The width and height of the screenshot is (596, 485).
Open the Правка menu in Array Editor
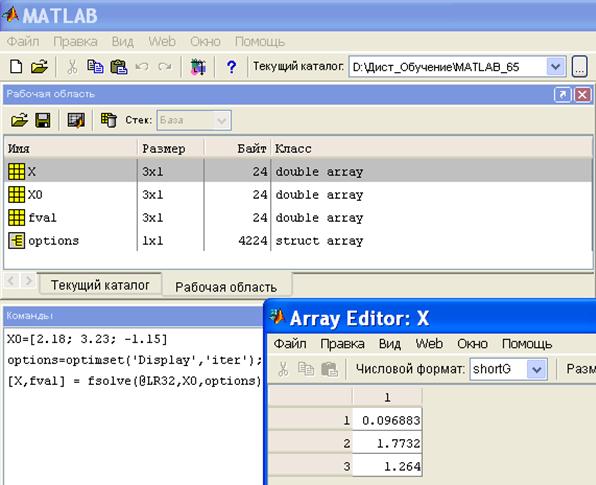[x=342, y=344]
